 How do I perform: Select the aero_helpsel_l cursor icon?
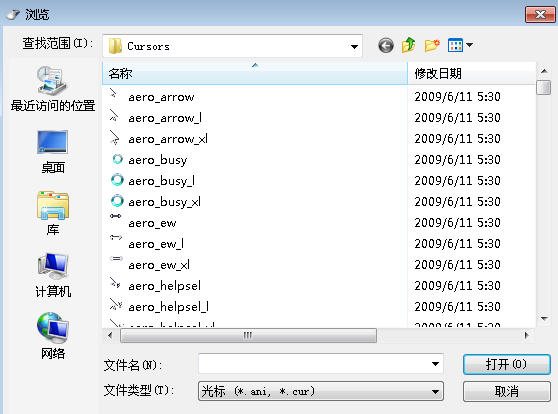116,304
